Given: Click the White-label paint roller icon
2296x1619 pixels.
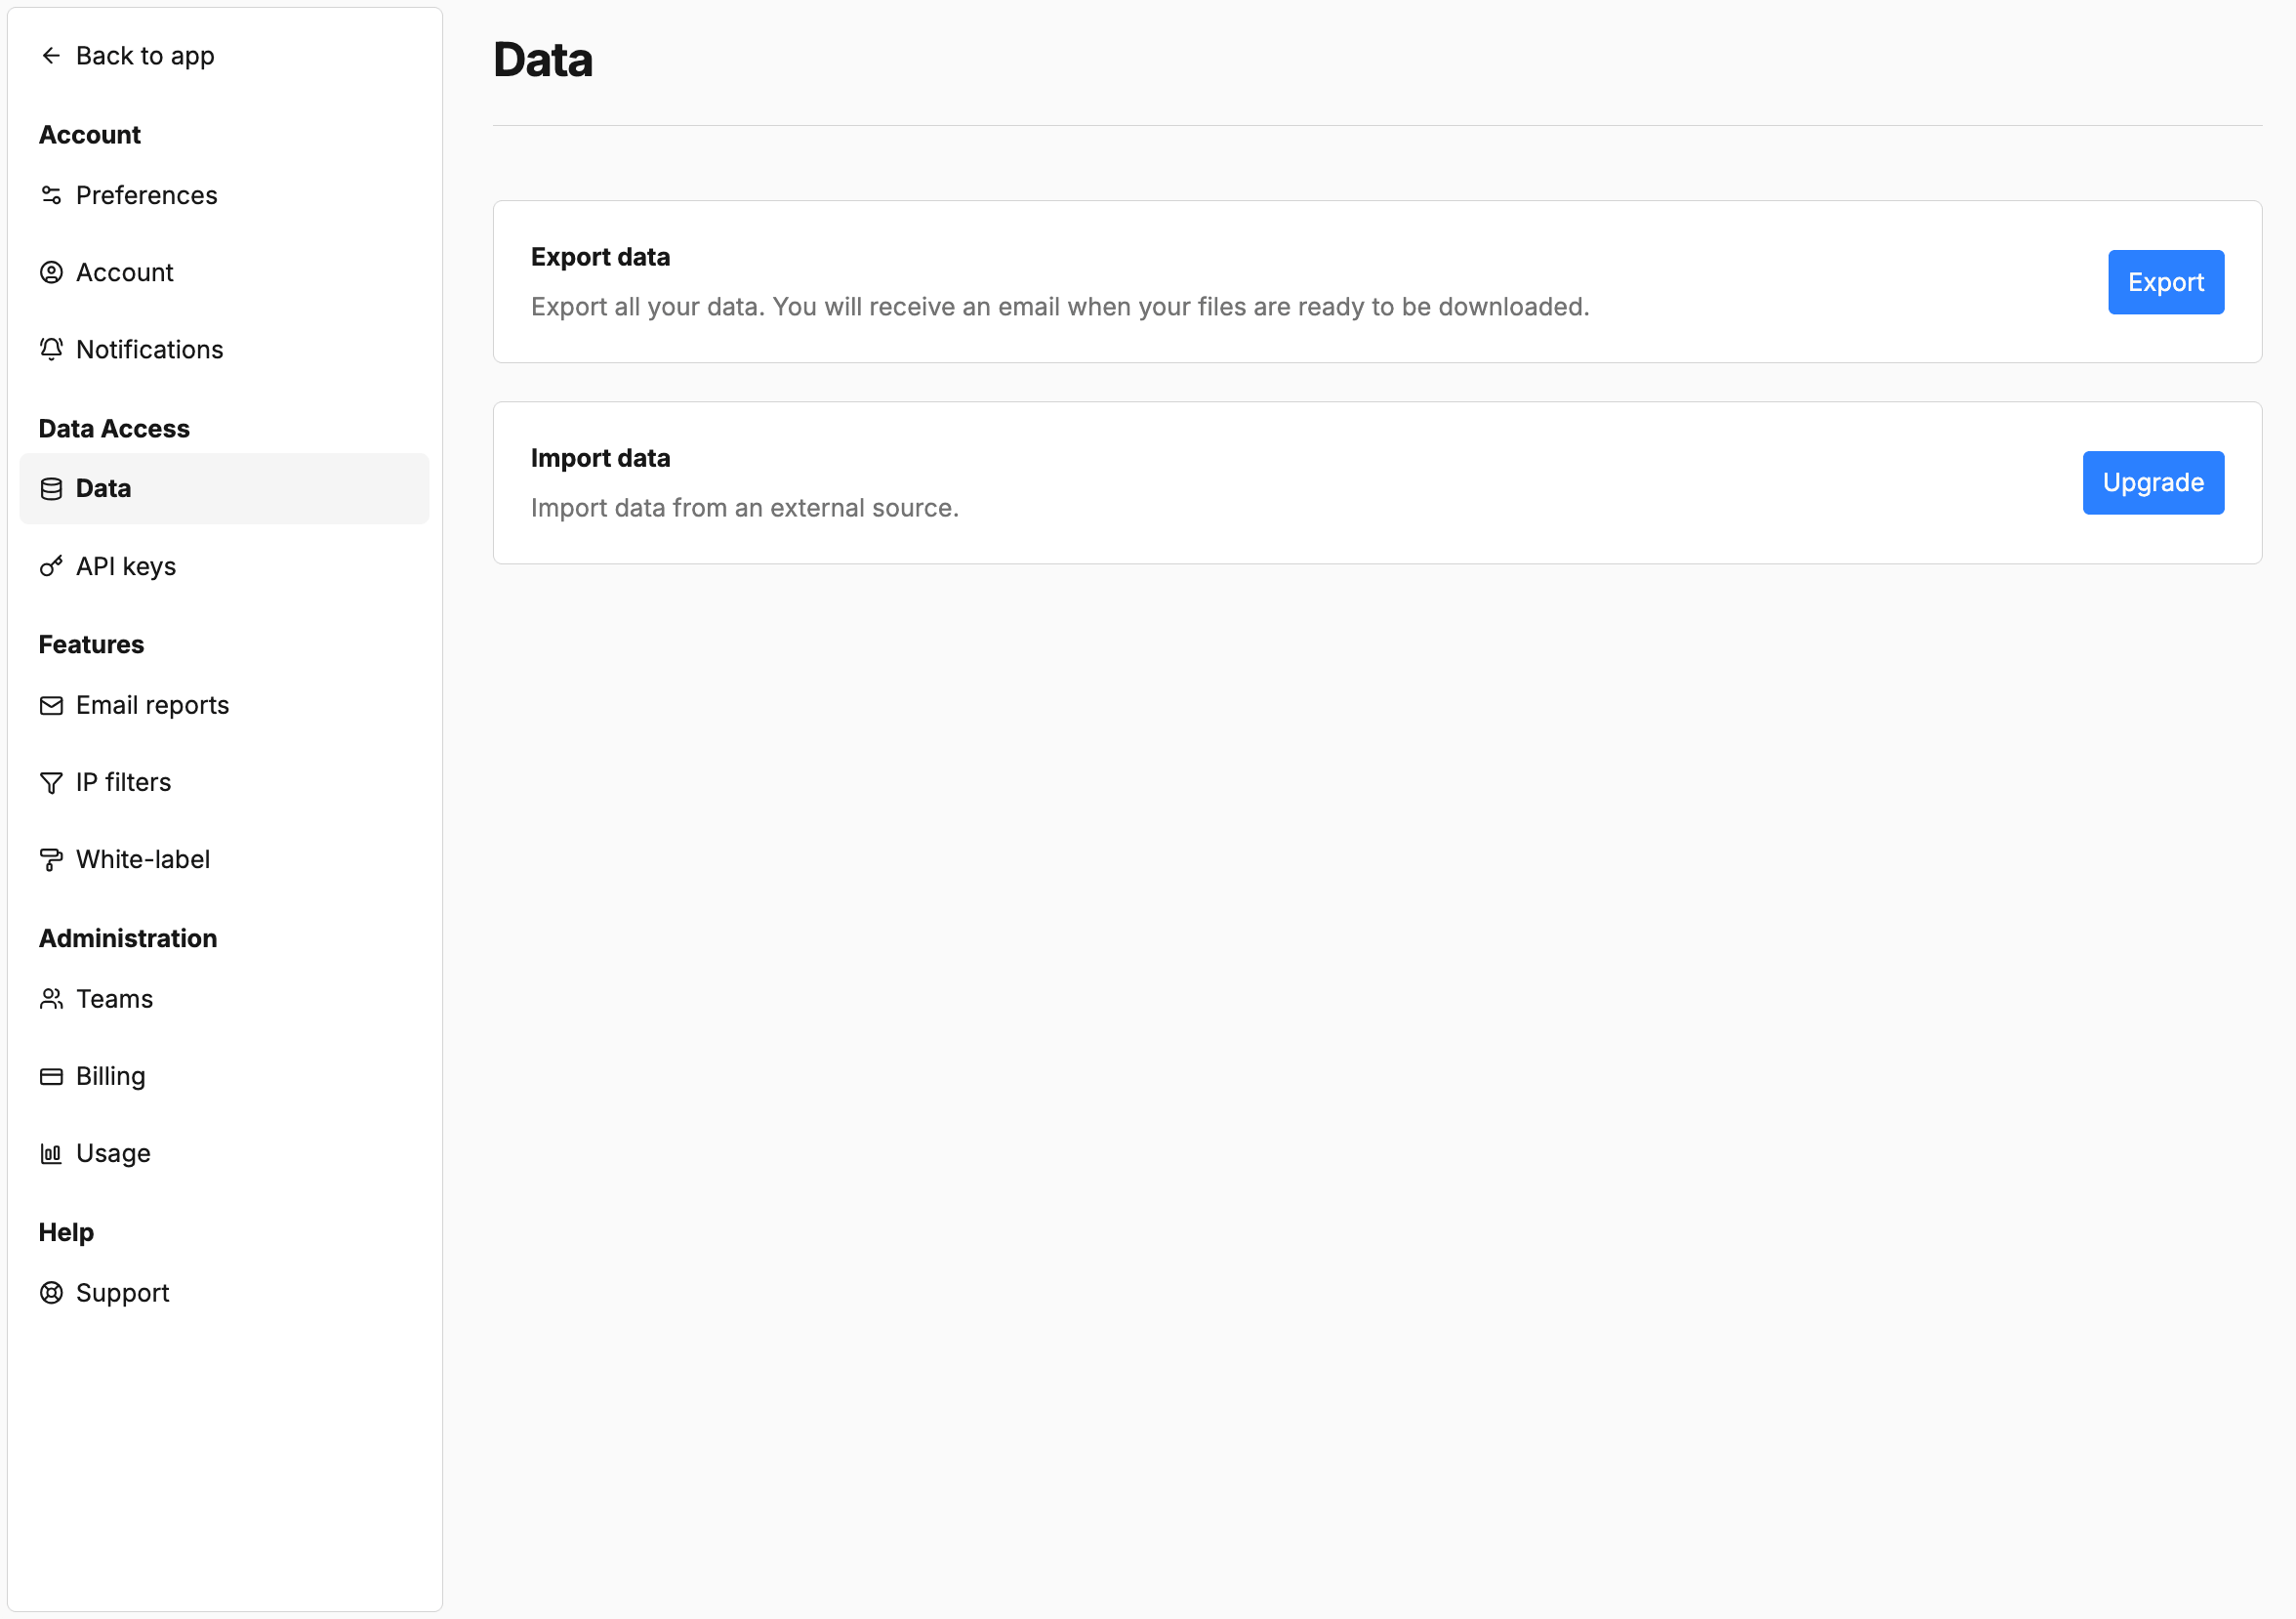Looking at the screenshot, I should coord(51,860).
